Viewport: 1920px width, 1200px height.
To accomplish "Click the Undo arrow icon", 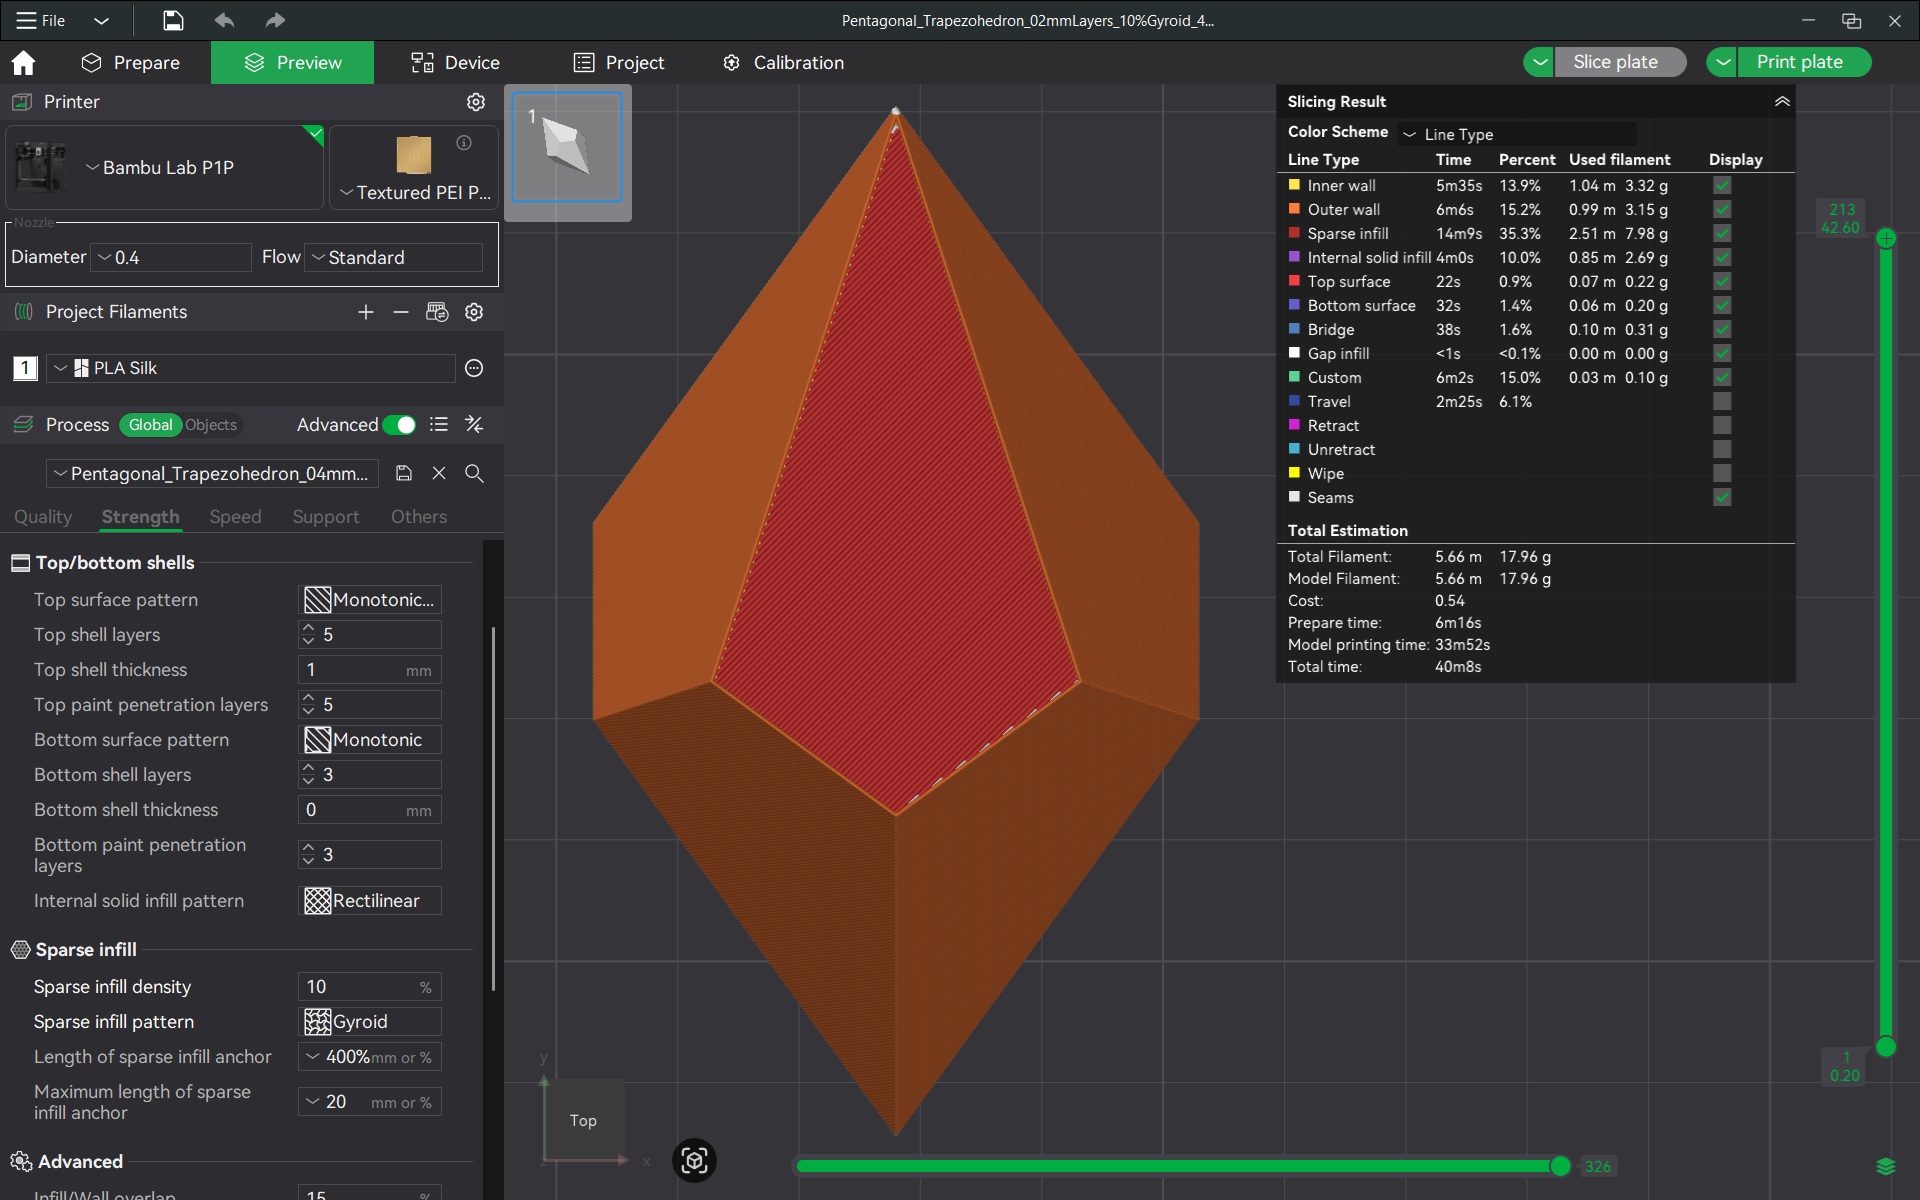I will point(224,20).
